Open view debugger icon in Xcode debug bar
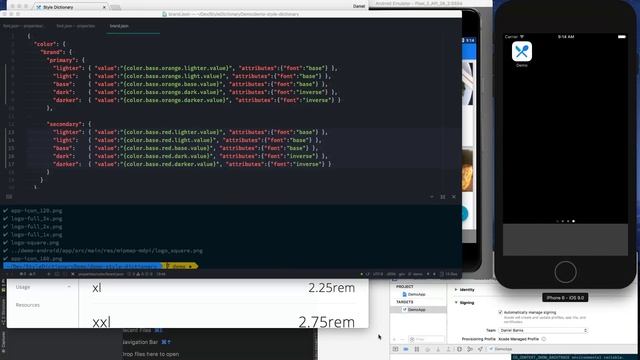The height and width of the screenshot is (360, 640). [459, 349]
